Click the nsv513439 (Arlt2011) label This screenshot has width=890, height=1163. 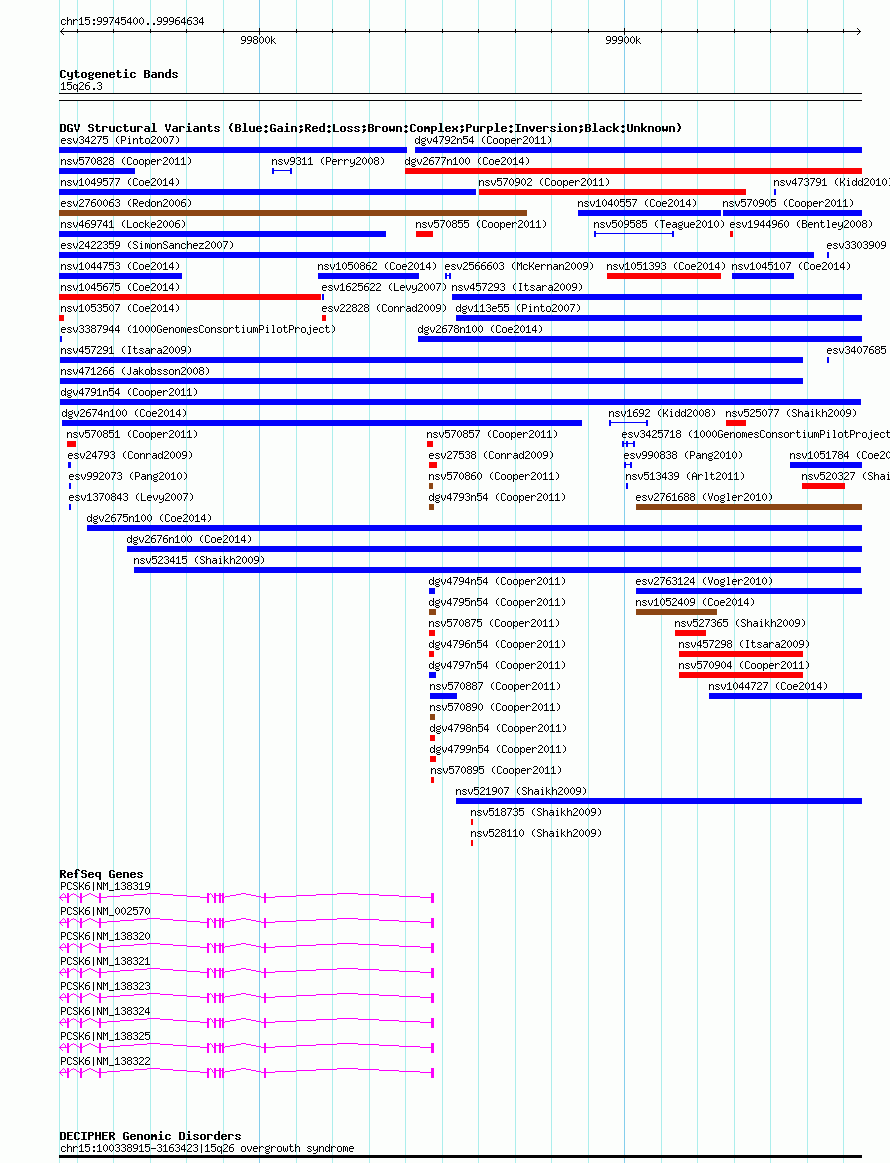click(685, 476)
